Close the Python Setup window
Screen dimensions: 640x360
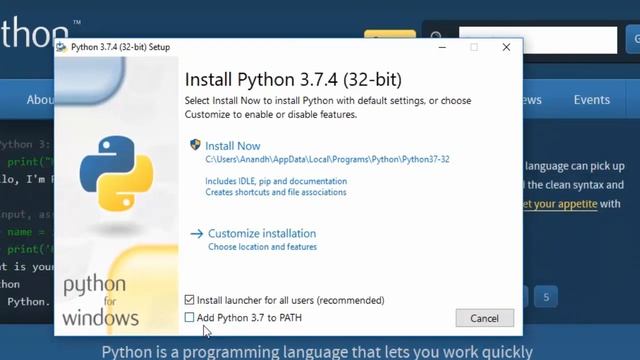506,47
